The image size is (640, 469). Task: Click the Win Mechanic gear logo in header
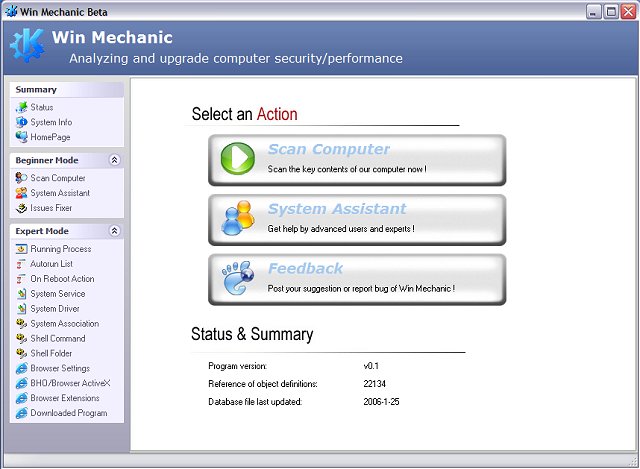(27, 46)
